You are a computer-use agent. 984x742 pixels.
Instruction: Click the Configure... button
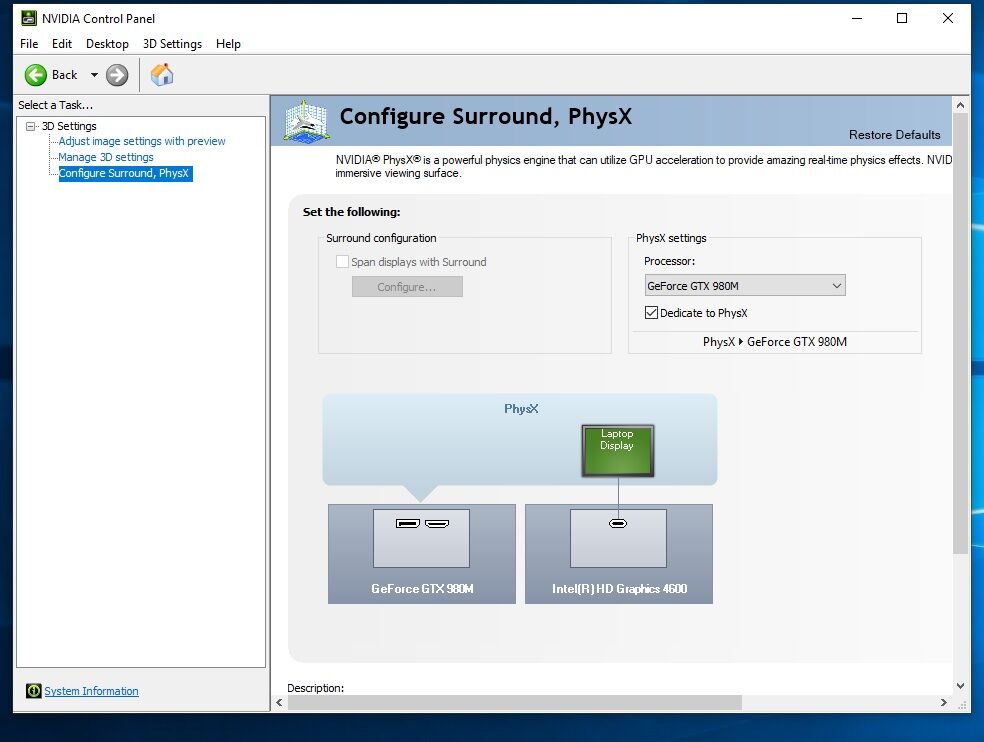(x=407, y=287)
